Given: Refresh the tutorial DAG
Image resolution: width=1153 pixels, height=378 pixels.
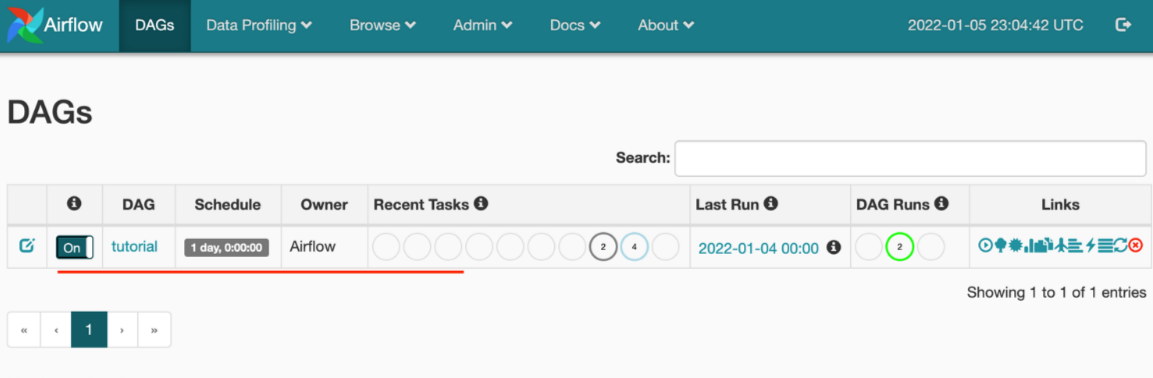Looking at the screenshot, I should click(x=1121, y=245).
